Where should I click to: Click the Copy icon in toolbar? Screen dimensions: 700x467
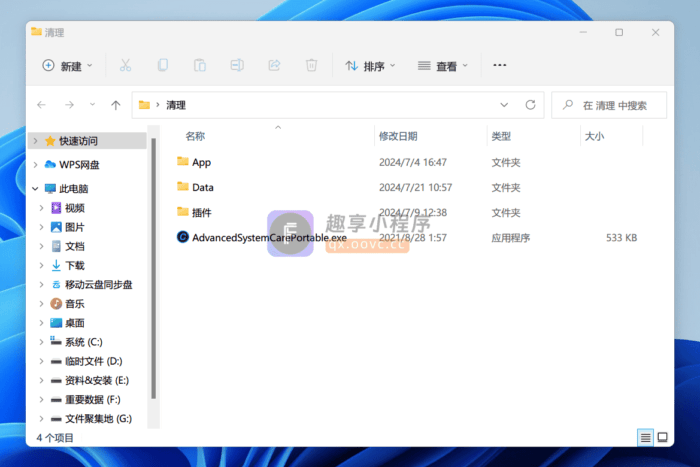click(x=163, y=66)
